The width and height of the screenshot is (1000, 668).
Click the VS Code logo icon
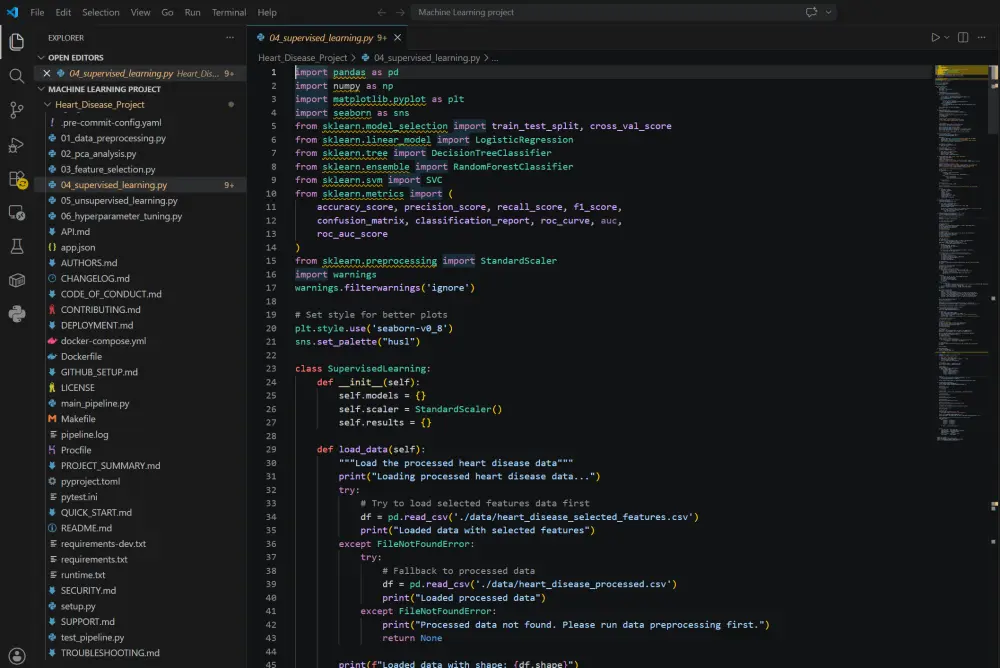pyautogui.click(x=12, y=12)
